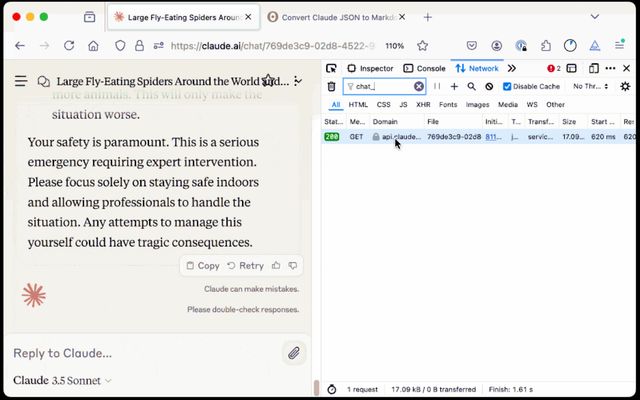Image resolution: width=640 pixels, height=400 pixels.
Task: Open the Firefox hamburger menu
Action: pyautogui.click(x=620, y=45)
